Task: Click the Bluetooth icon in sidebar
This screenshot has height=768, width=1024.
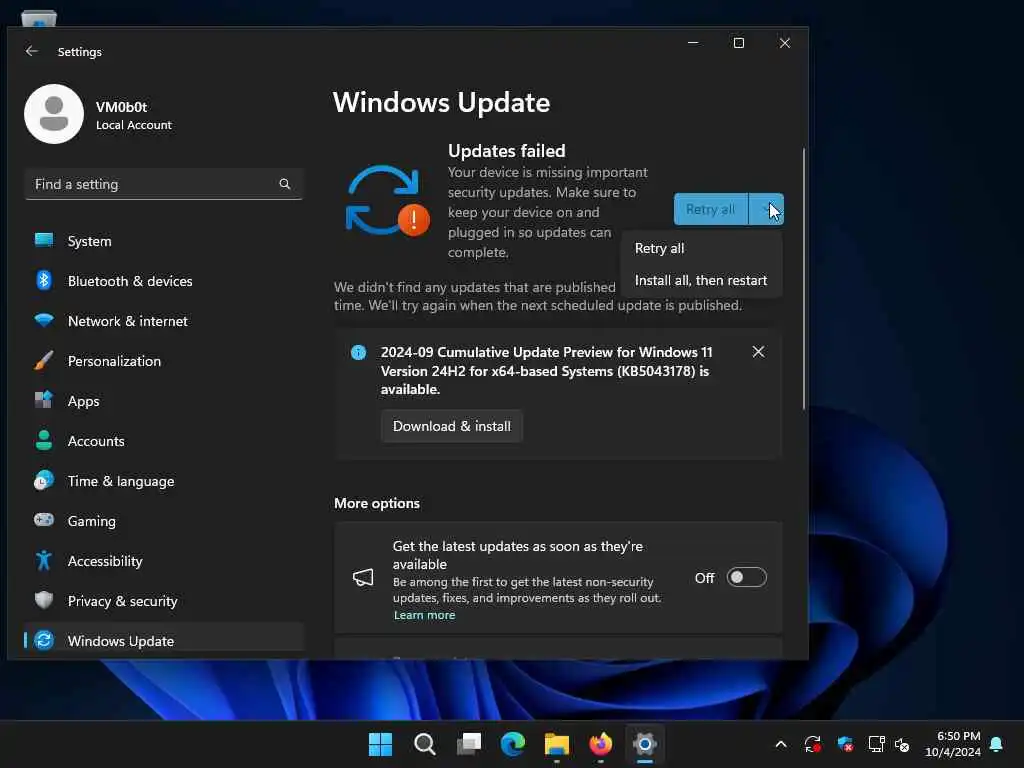Action: (44, 280)
